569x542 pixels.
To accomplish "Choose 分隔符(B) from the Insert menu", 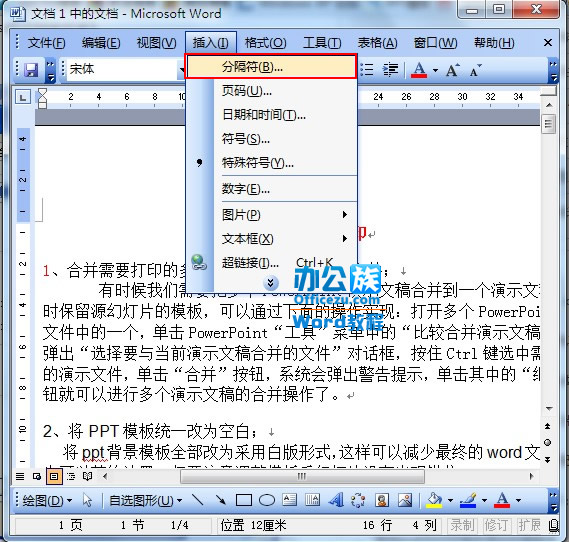I will pyautogui.click(x=271, y=66).
